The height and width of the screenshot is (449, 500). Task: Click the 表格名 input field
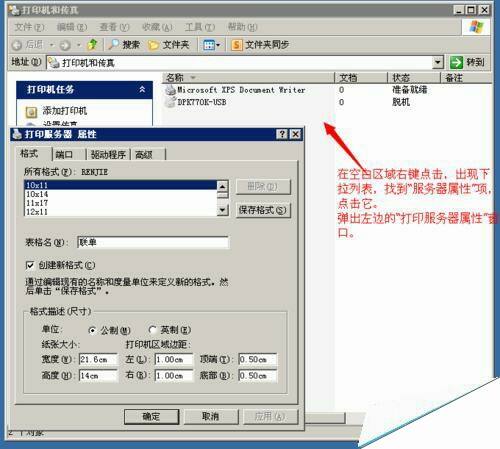(x=153, y=242)
